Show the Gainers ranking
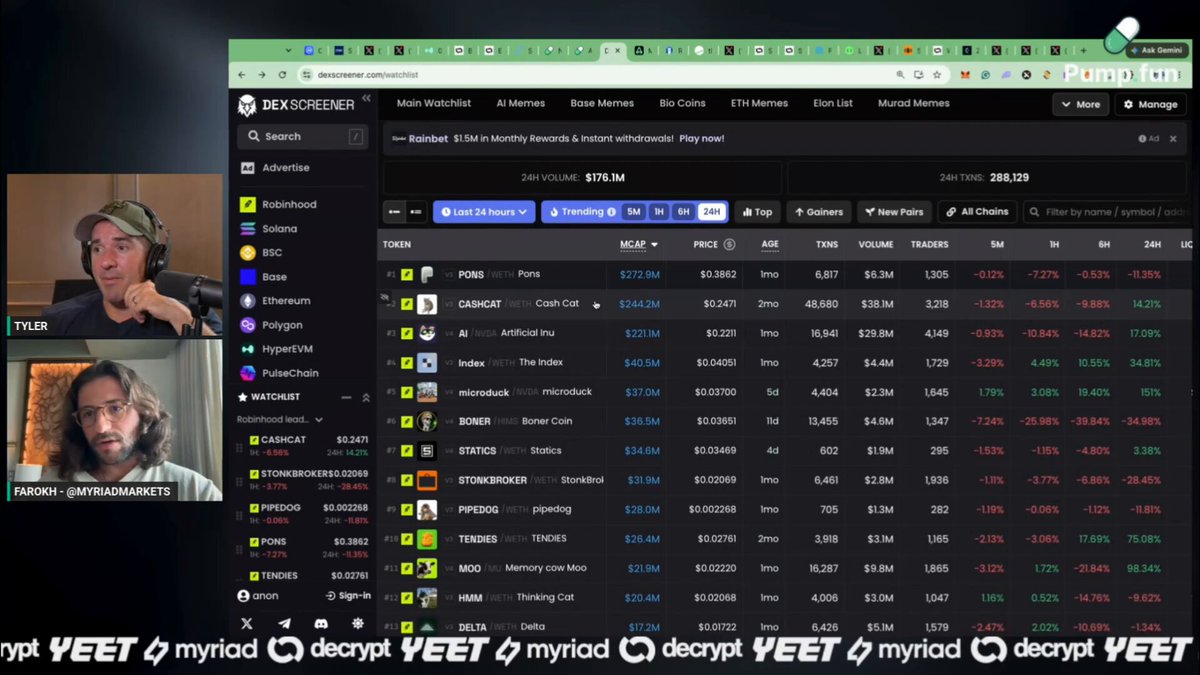Image resolution: width=1200 pixels, height=675 pixels. (819, 212)
